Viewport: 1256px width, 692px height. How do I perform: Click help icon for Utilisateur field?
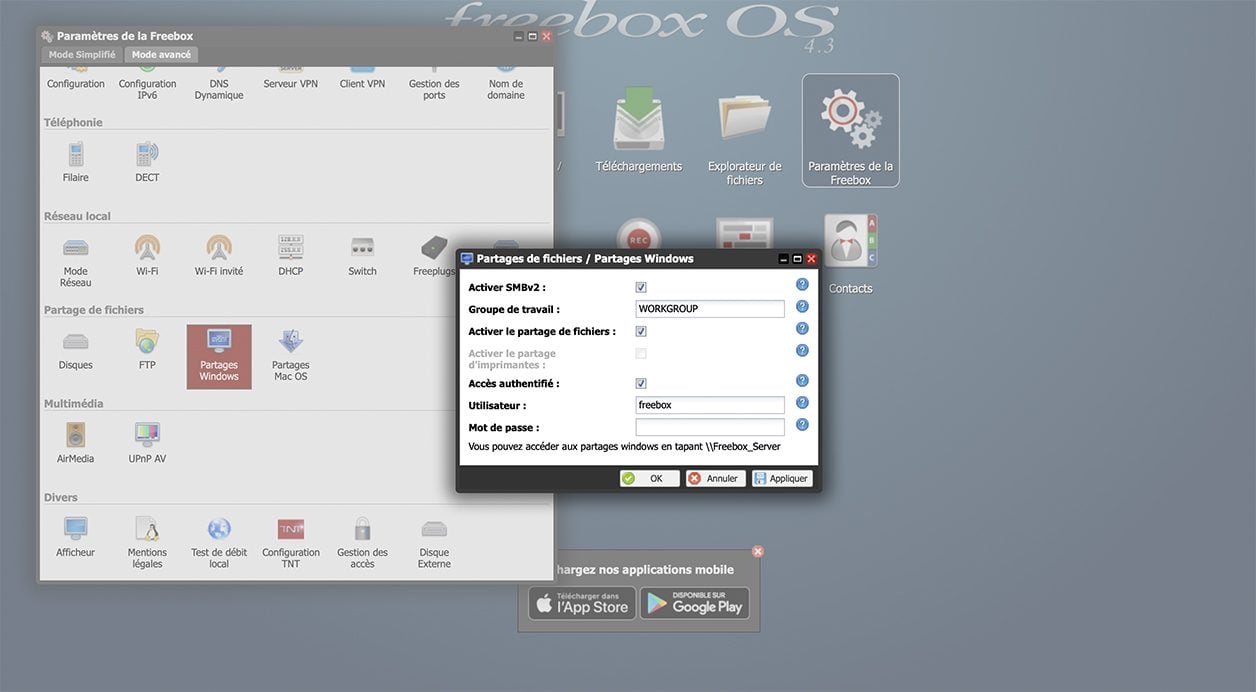point(802,403)
